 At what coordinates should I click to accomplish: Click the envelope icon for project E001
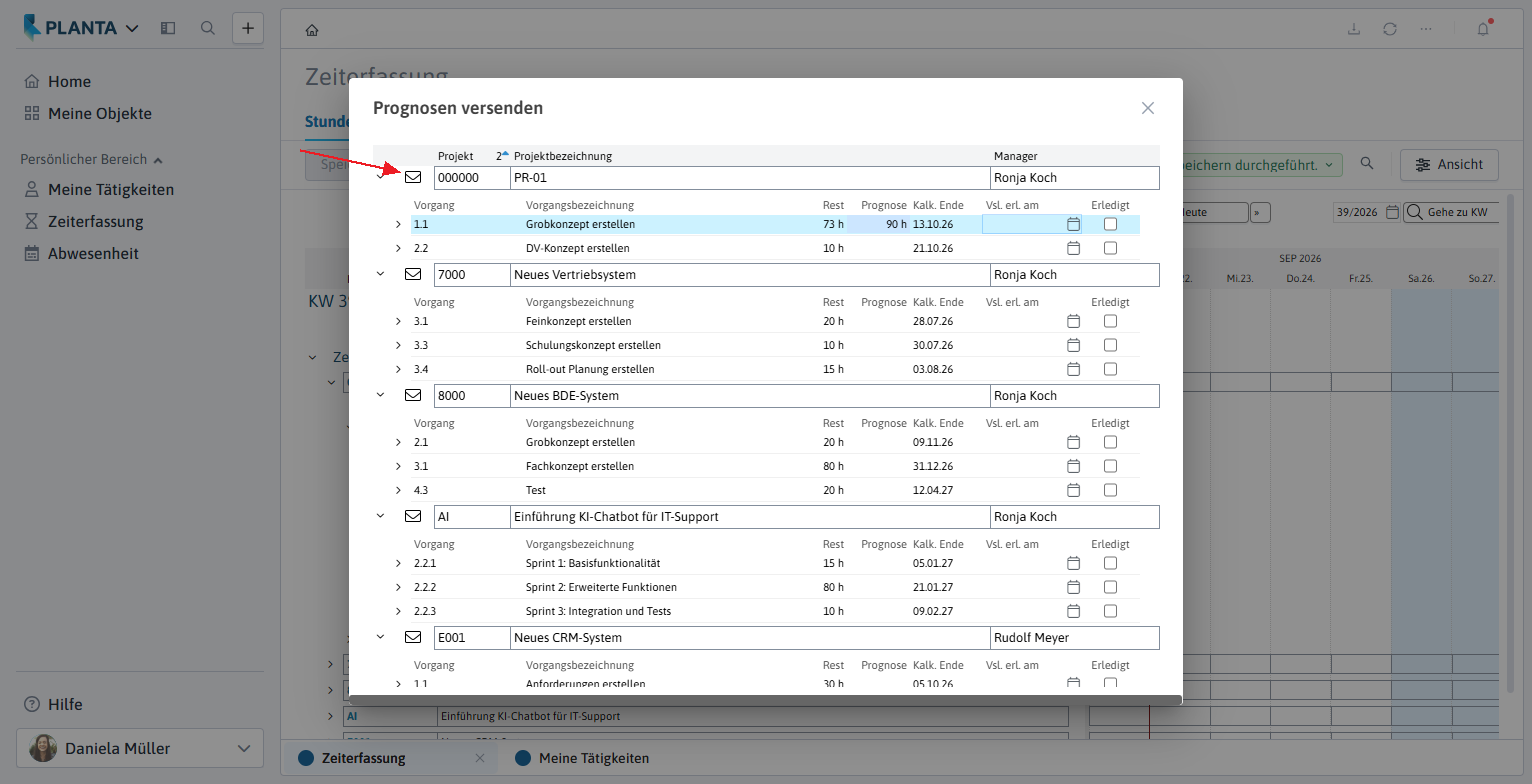[x=413, y=637]
